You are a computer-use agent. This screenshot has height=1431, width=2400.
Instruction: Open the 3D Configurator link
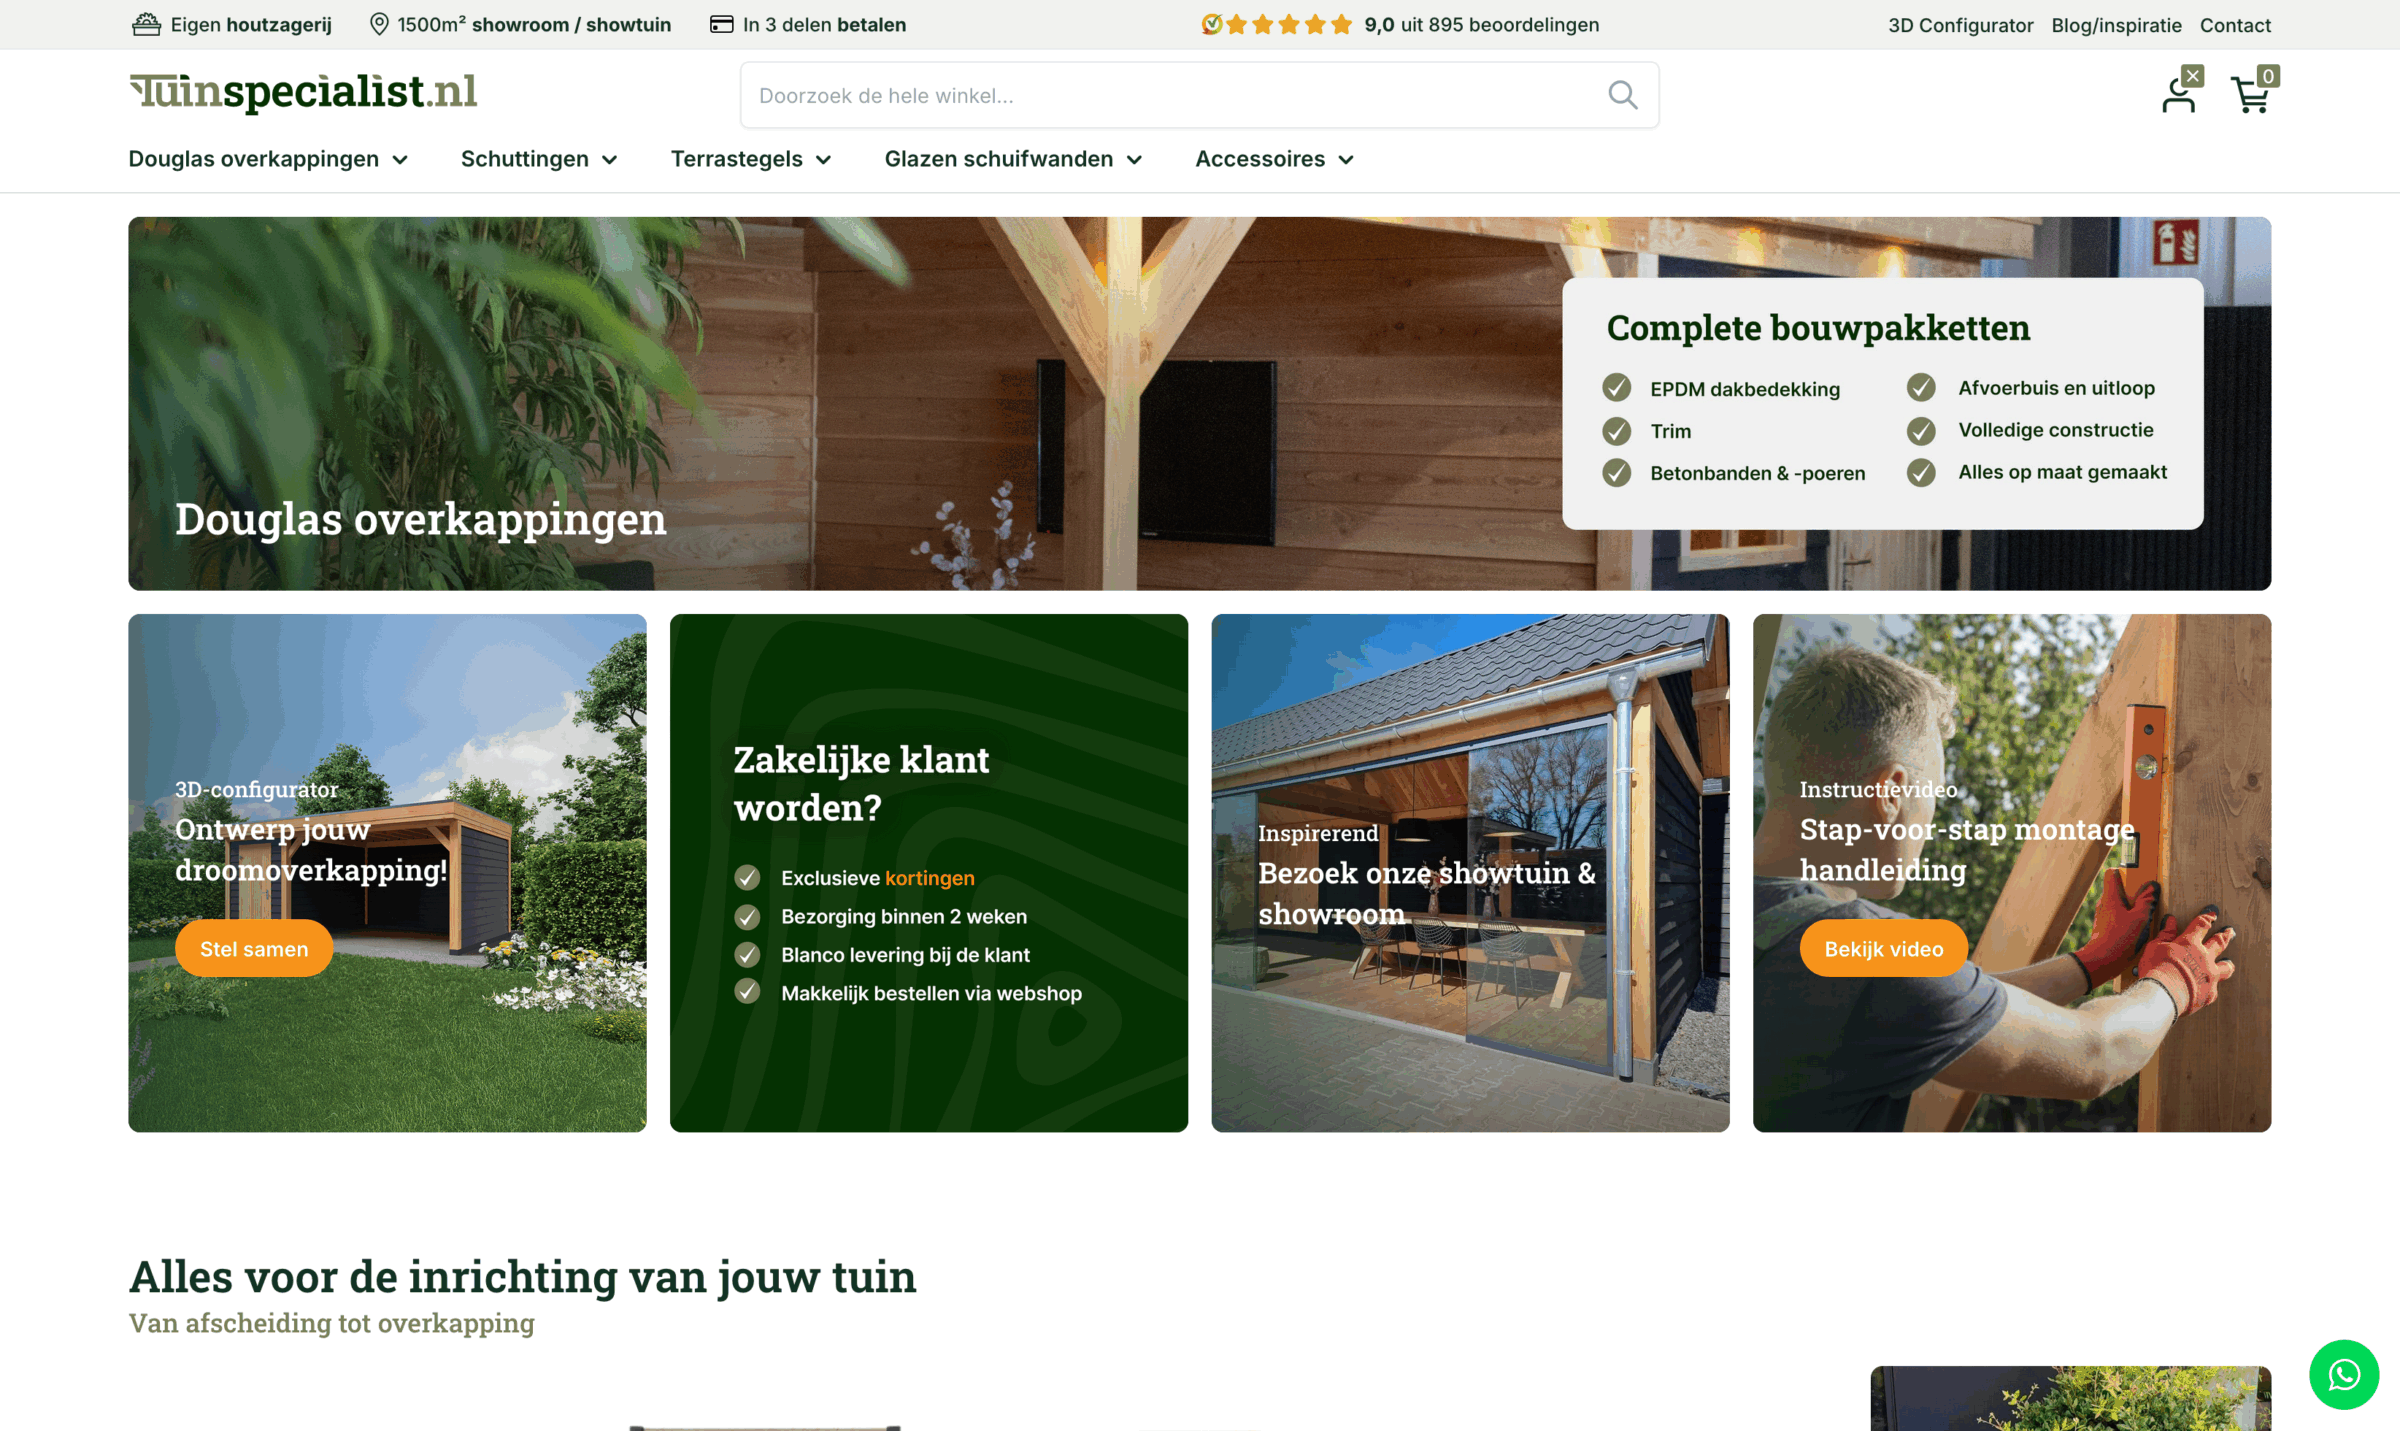1960,25
